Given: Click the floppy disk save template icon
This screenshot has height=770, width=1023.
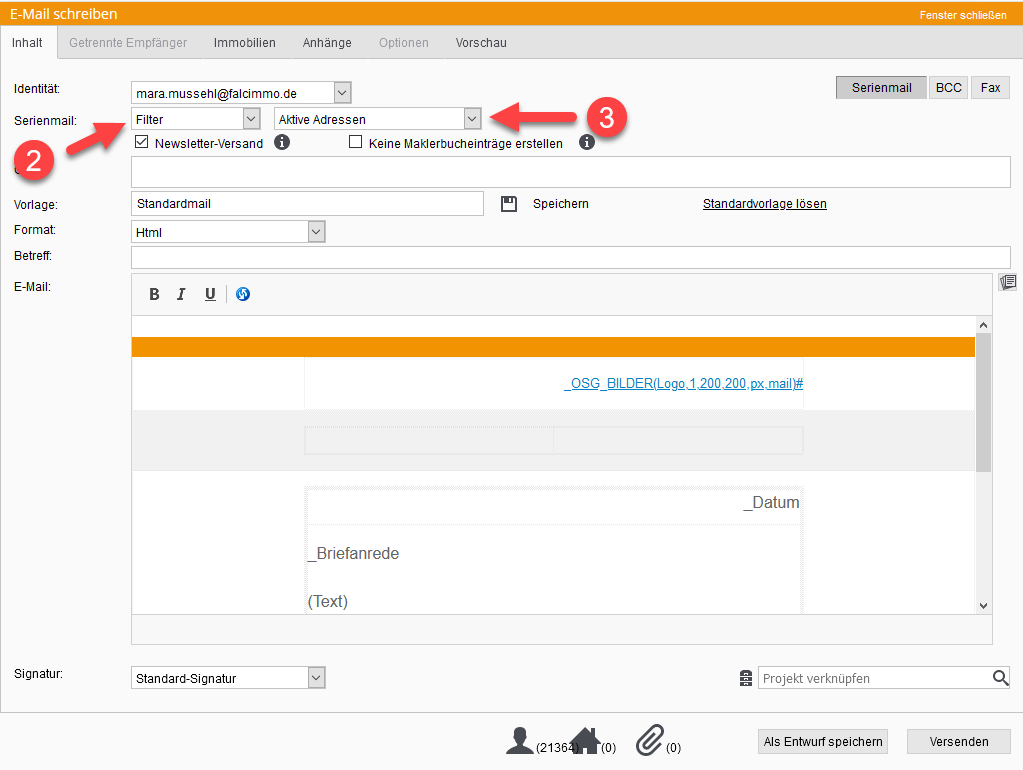Looking at the screenshot, I should point(509,204).
